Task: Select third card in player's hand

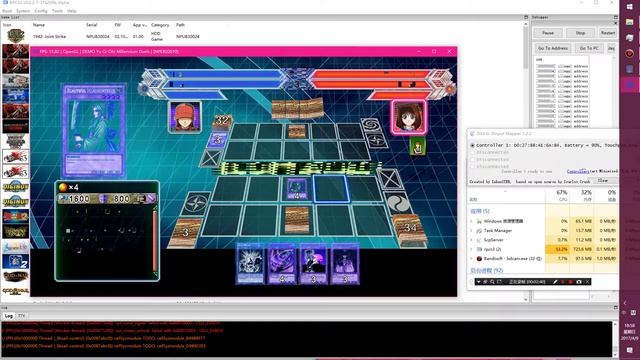Action: [x=313, y=264]
